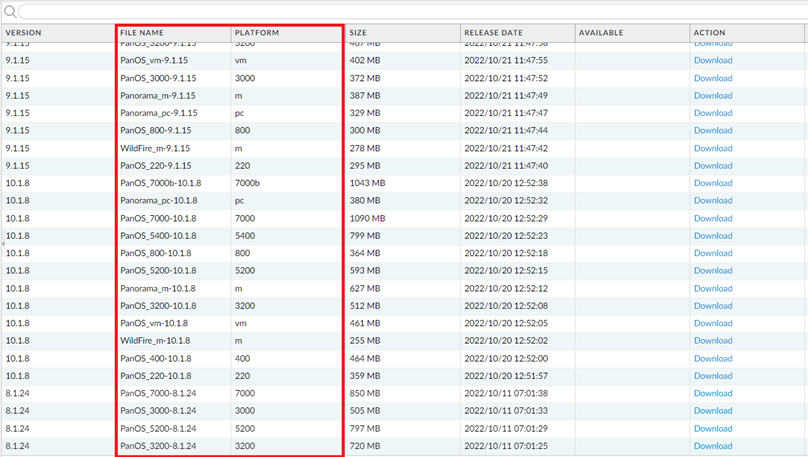
Task: Select file name WildFire_m-10.1.8
Action: [x=155, y=341]
